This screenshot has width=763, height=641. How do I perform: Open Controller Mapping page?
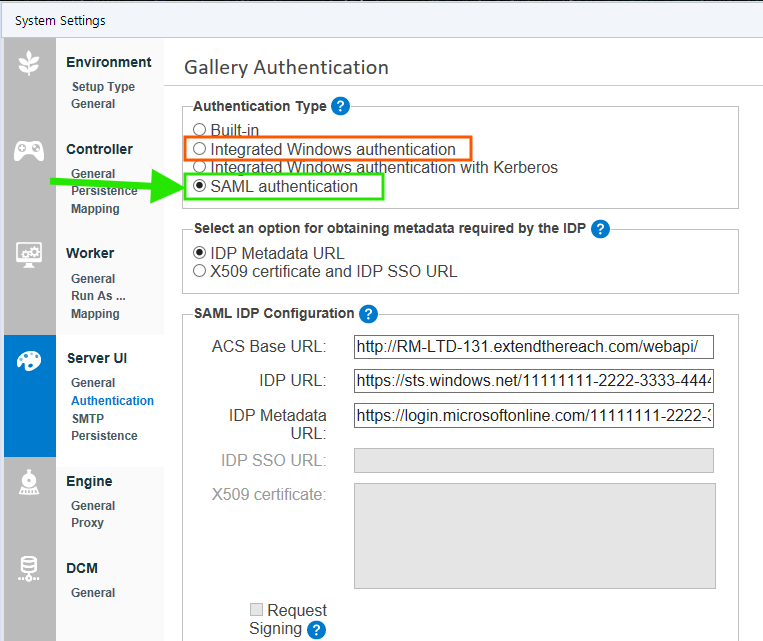[95, 209]
